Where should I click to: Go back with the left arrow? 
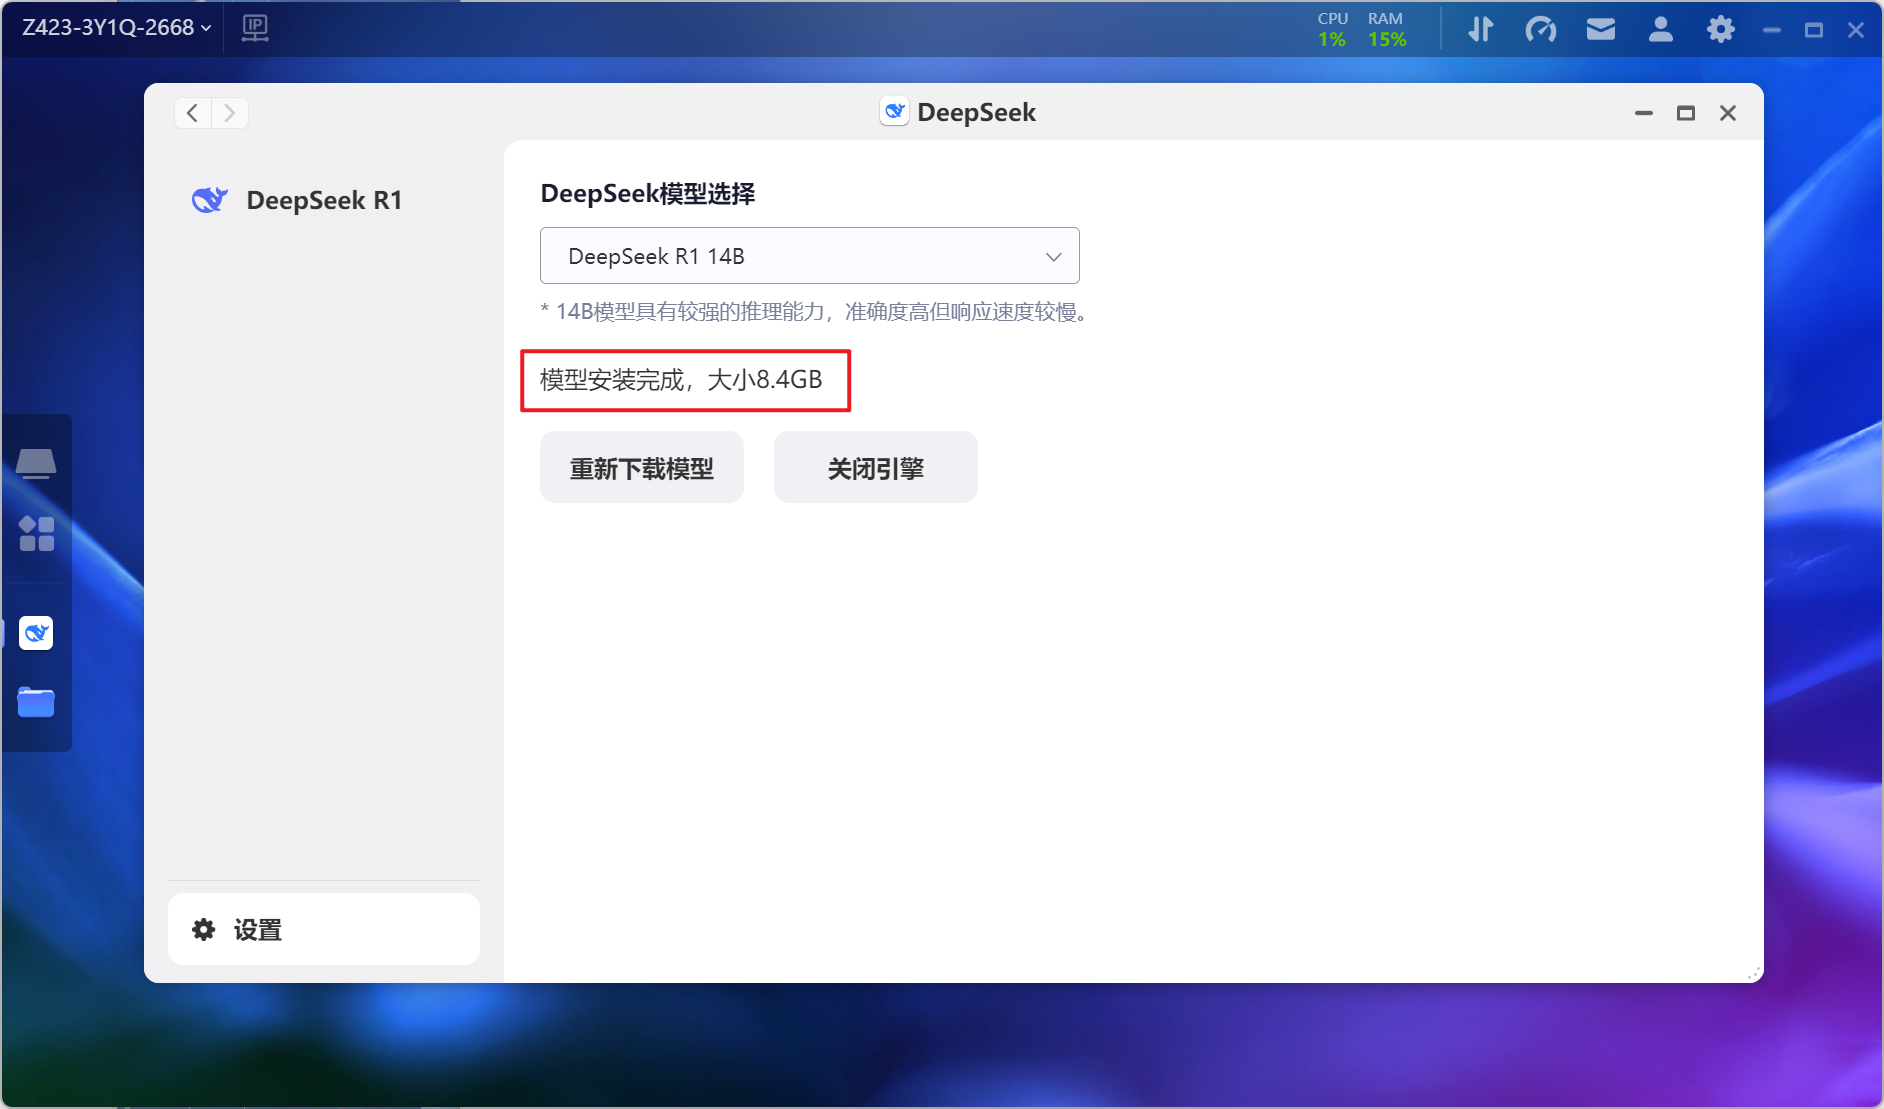pos(193,113)
